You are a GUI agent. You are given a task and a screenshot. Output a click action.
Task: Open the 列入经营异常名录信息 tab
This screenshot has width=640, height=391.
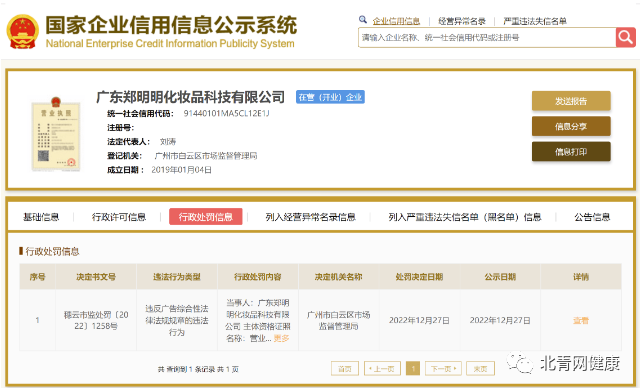click(x=311, y=217)
